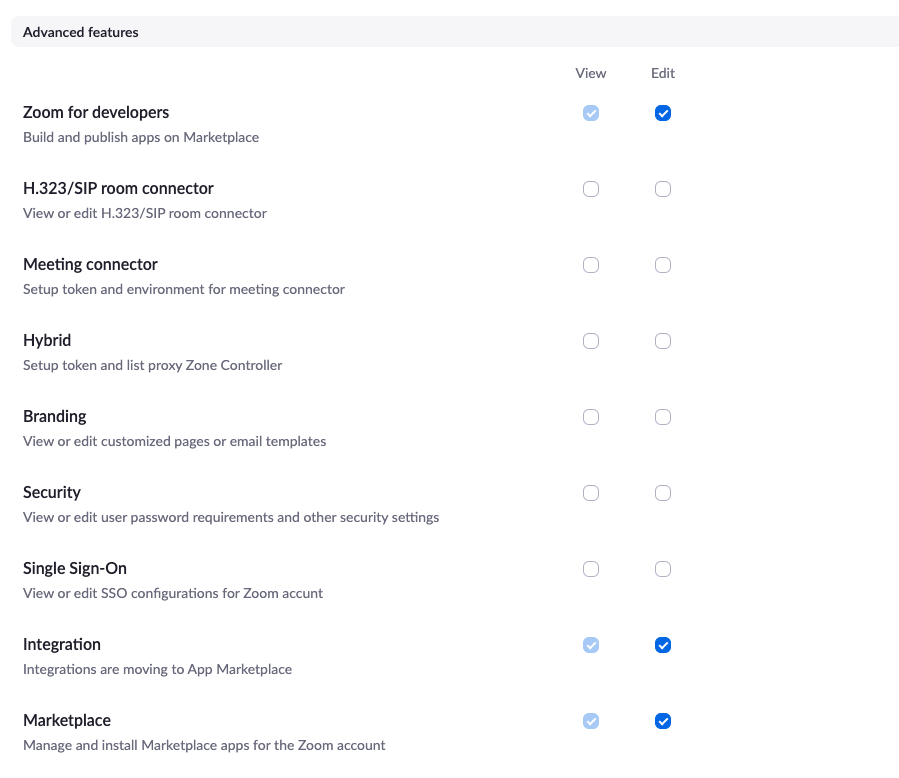Click Marketplace View checkbox
This screenshot has height=778, width=899.
(591, 721)
